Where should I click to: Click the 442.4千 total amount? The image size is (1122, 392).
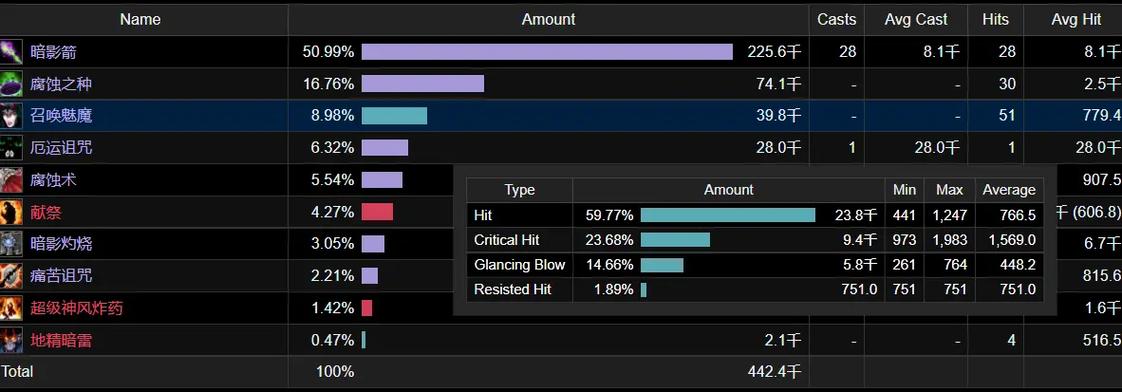[774, 372]
